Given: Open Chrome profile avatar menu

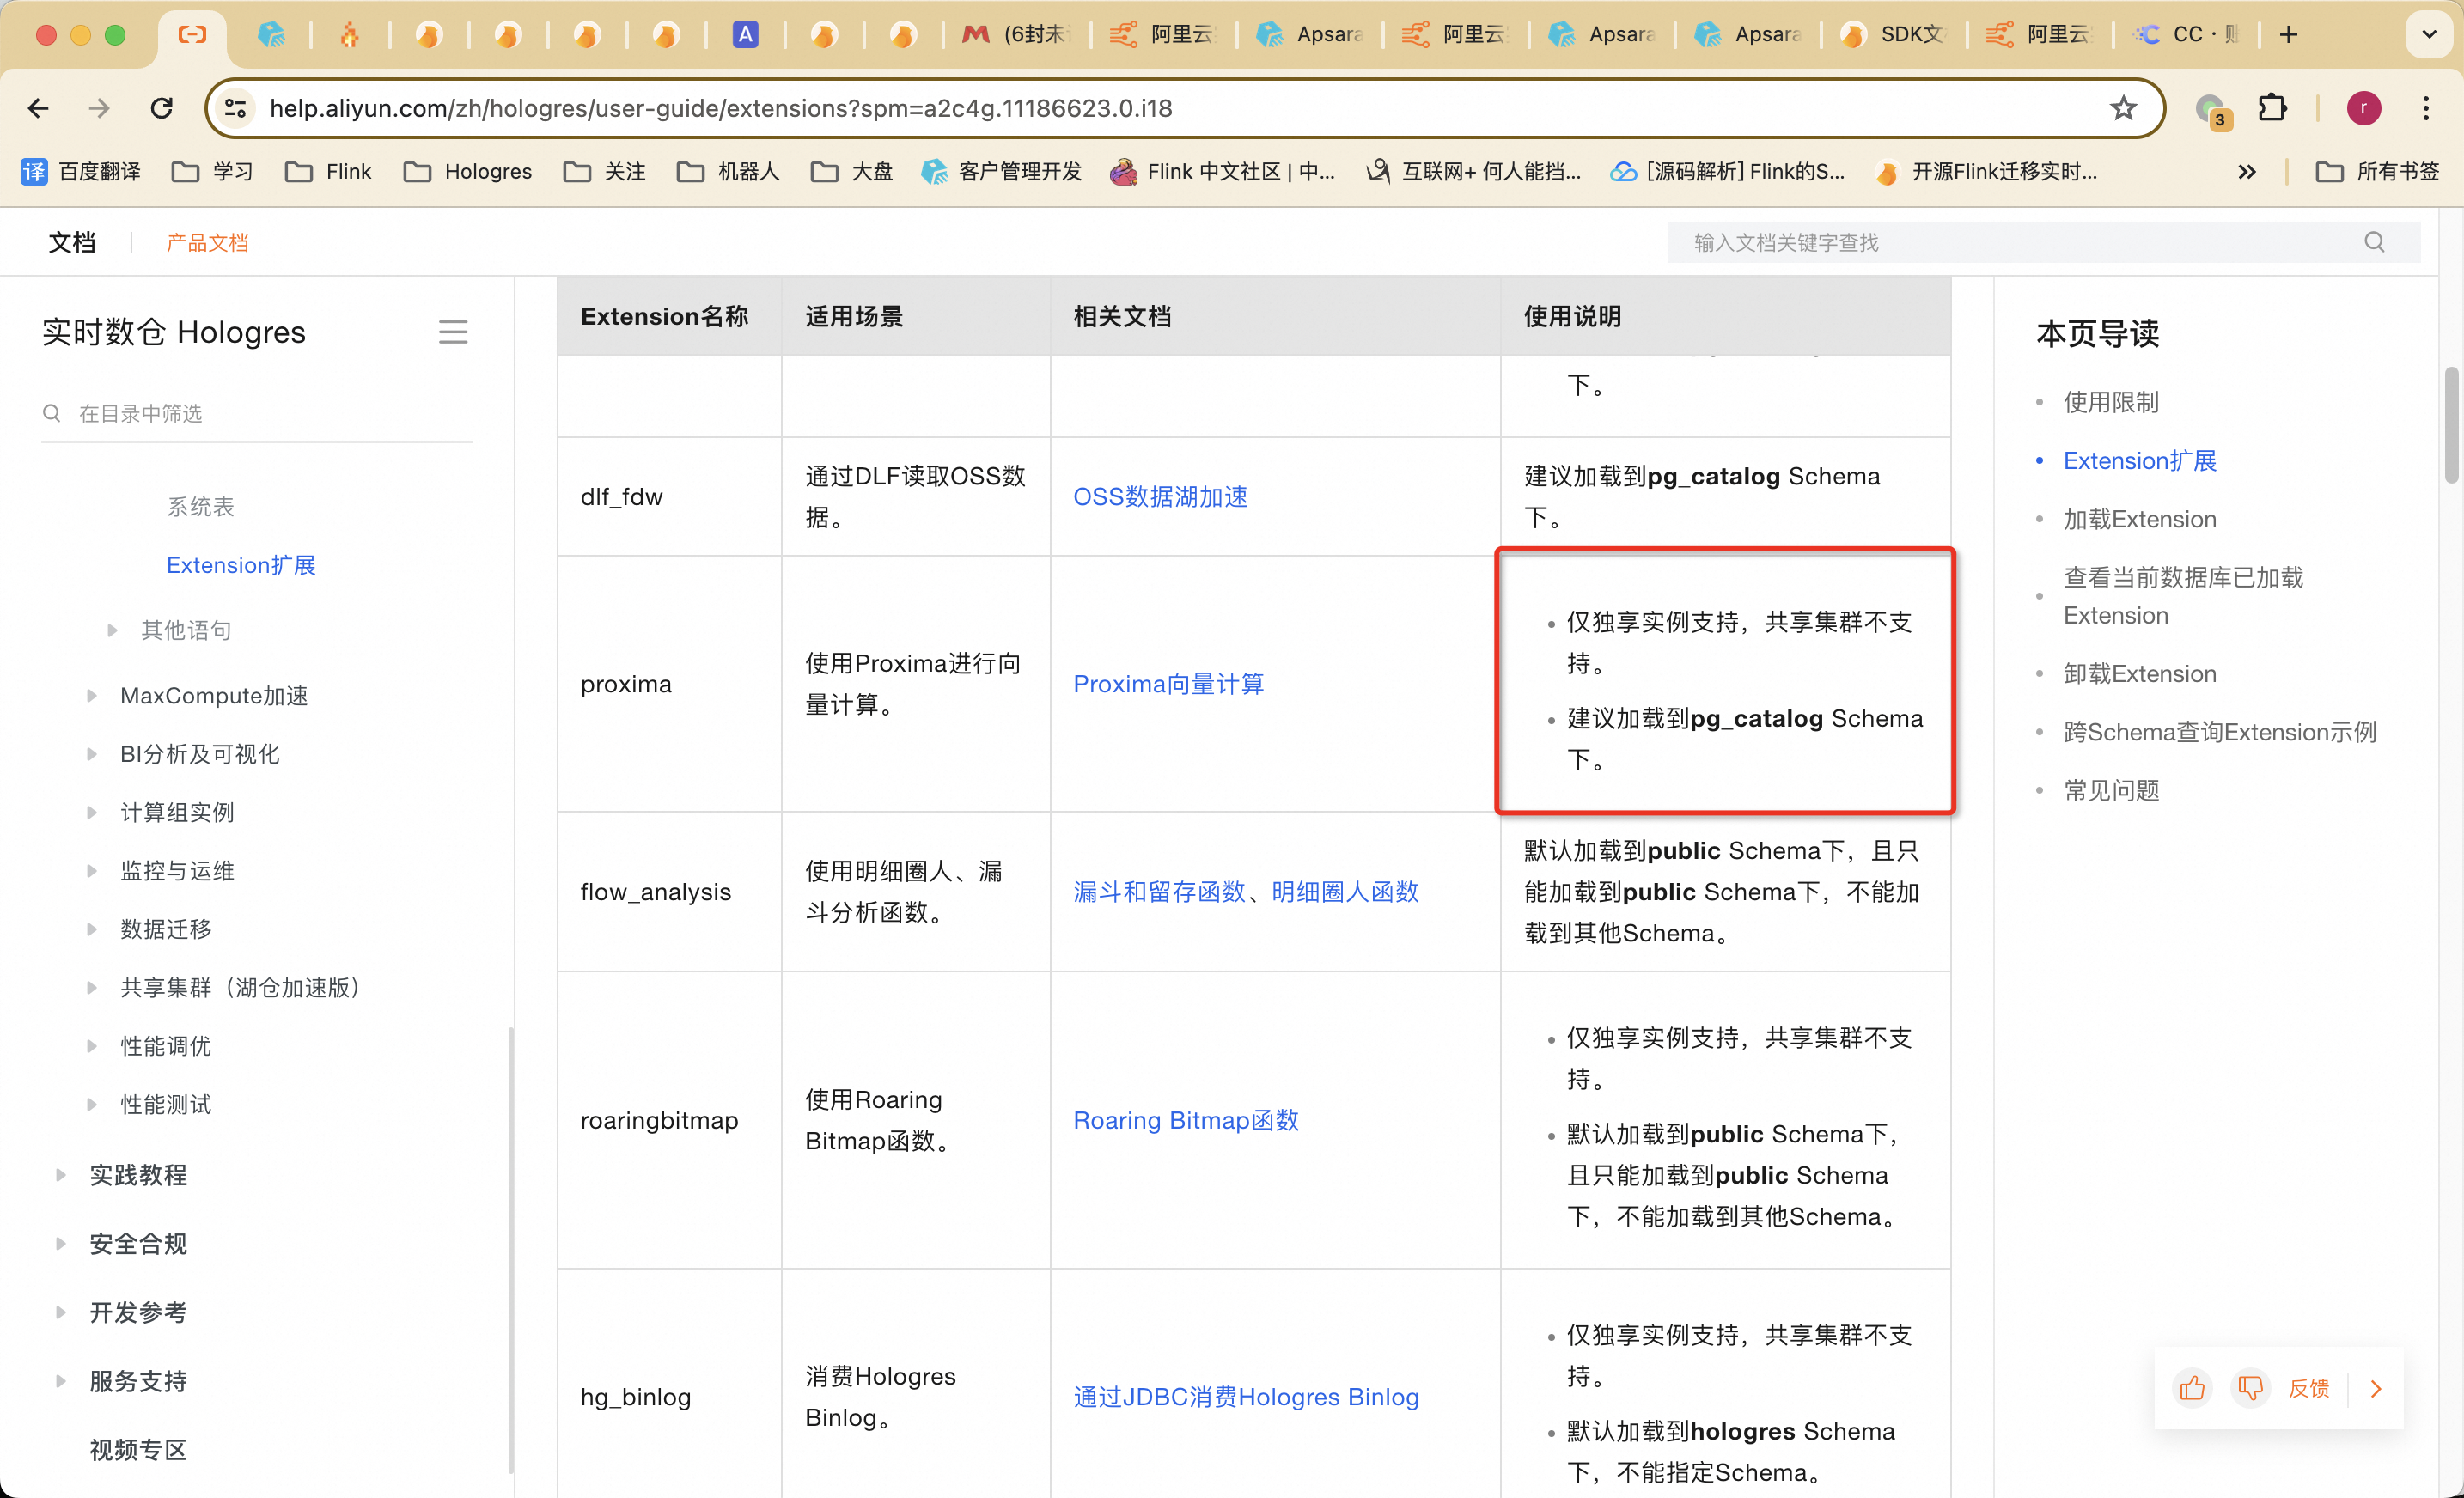Looking at the screenshot, I should pyautogui.click(x=2364, y=108).
